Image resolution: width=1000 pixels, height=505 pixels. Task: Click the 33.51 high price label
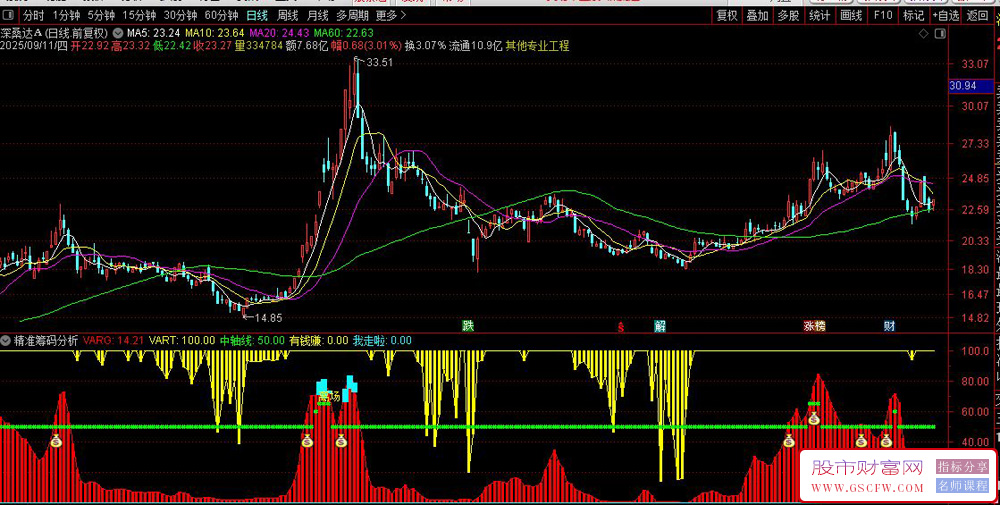(379, 62)
